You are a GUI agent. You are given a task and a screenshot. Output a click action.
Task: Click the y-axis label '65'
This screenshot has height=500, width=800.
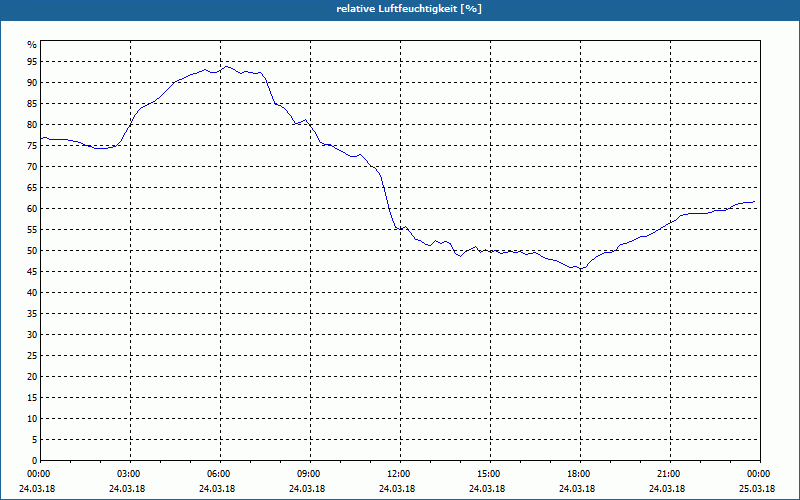(x=32, y=188)
